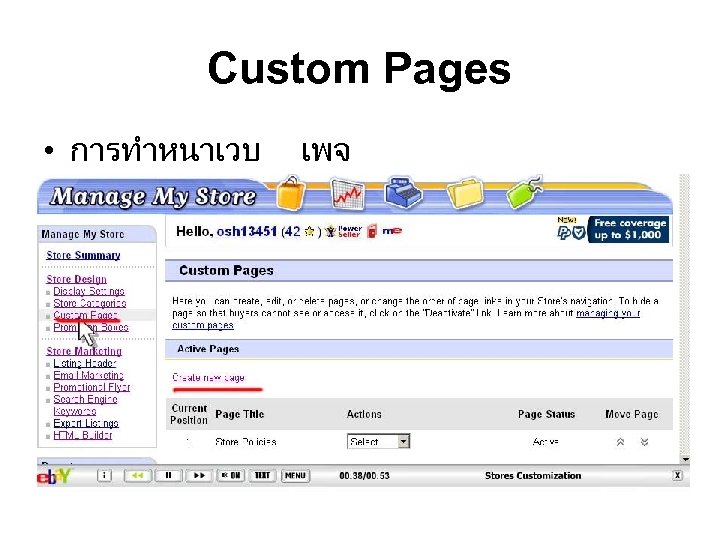The image size is (720, 540).
Task: Click the red eBay Store door icon
Action: (372, 231)
